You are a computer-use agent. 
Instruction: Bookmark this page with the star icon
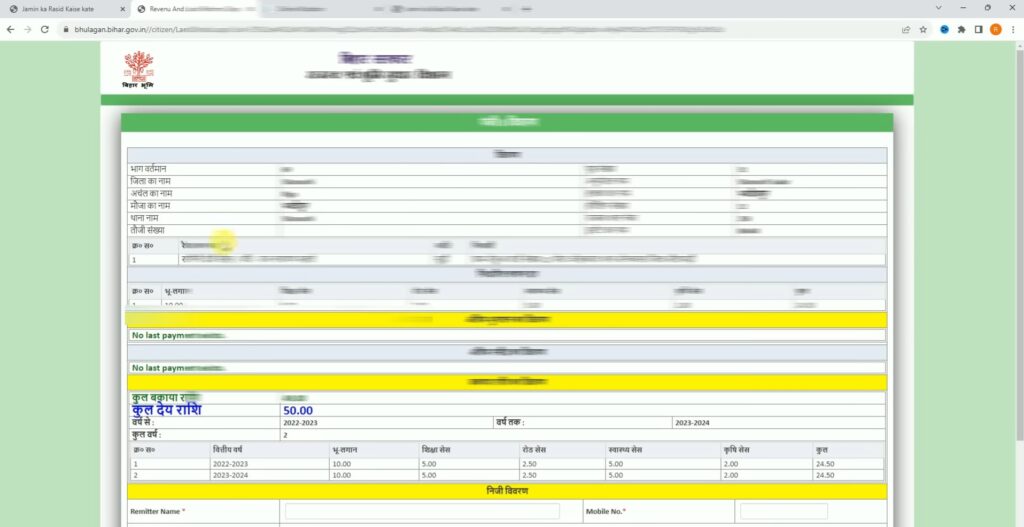923,29
